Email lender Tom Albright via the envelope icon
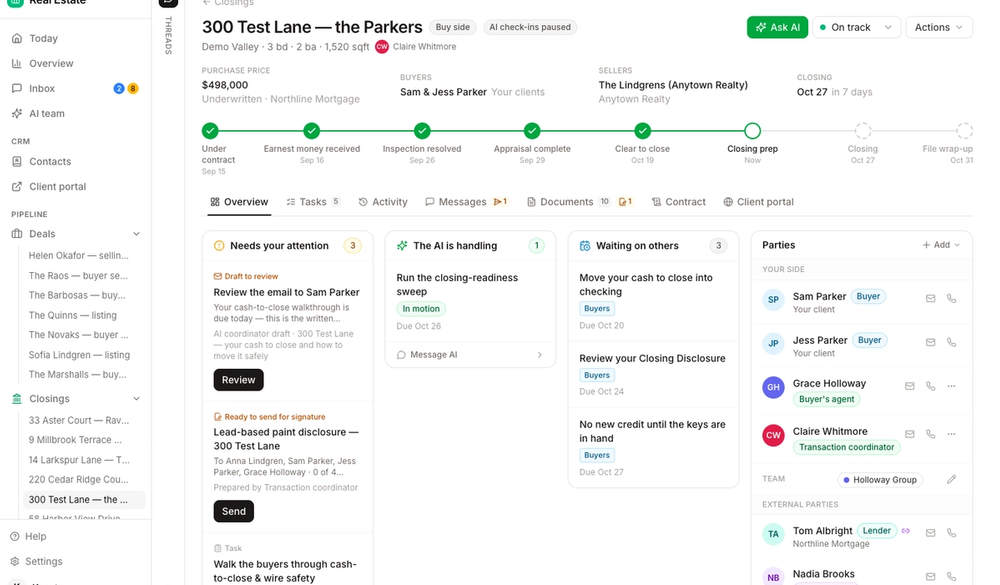The image size is (1000, 585). (x=930, y=533)
